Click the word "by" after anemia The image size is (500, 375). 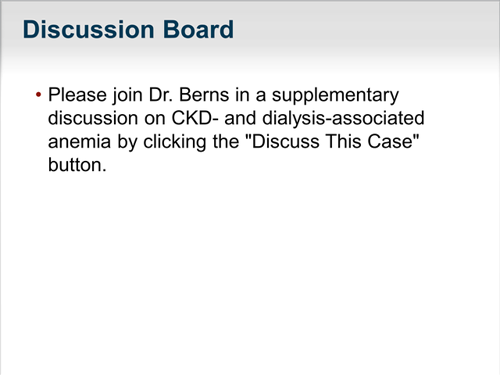(127, 142)
